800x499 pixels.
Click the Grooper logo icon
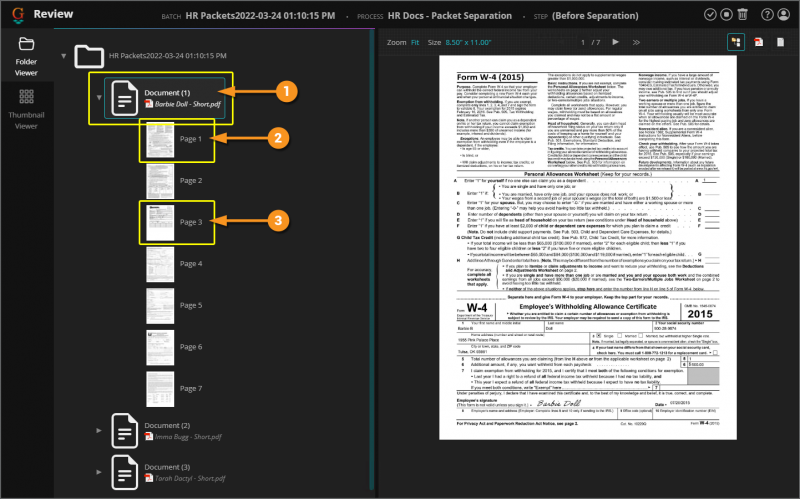pyautogui.click(x=18, y=15)
